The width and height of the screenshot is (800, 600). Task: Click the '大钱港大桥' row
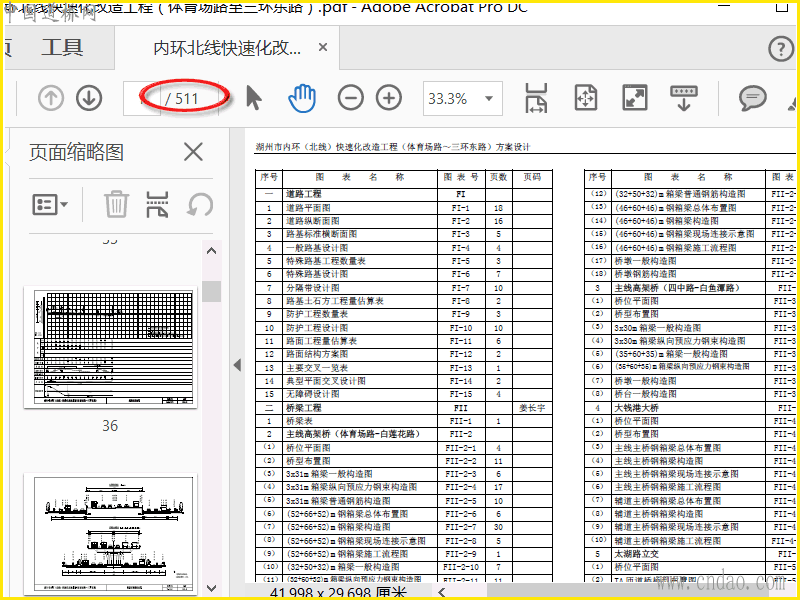pyautogui.click(x=637, y=408)
